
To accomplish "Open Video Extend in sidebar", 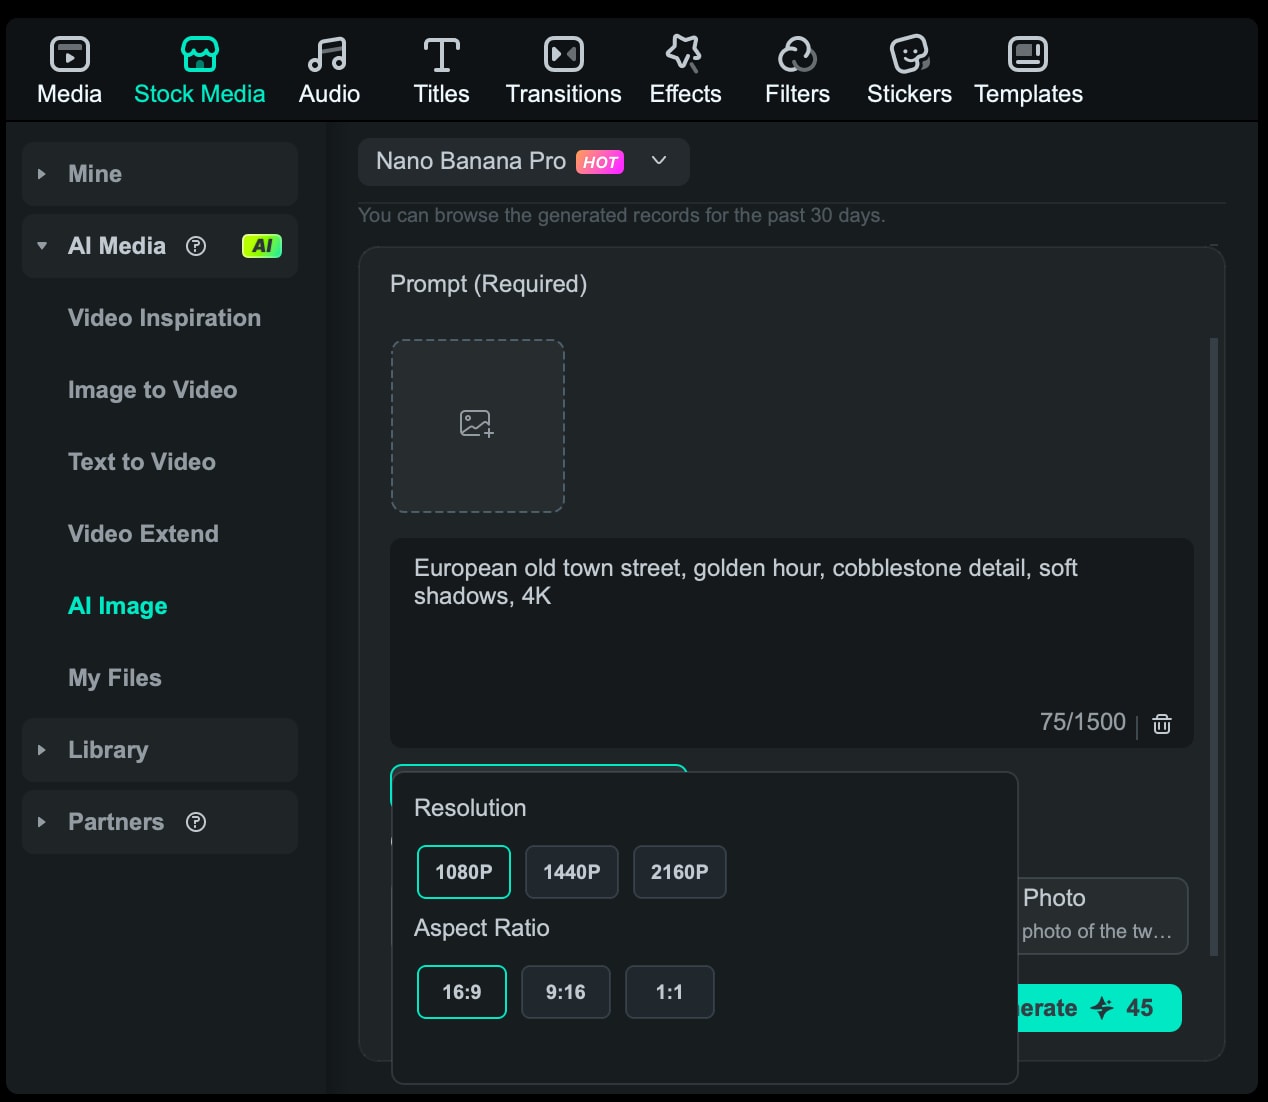I will tap(143, 534).
